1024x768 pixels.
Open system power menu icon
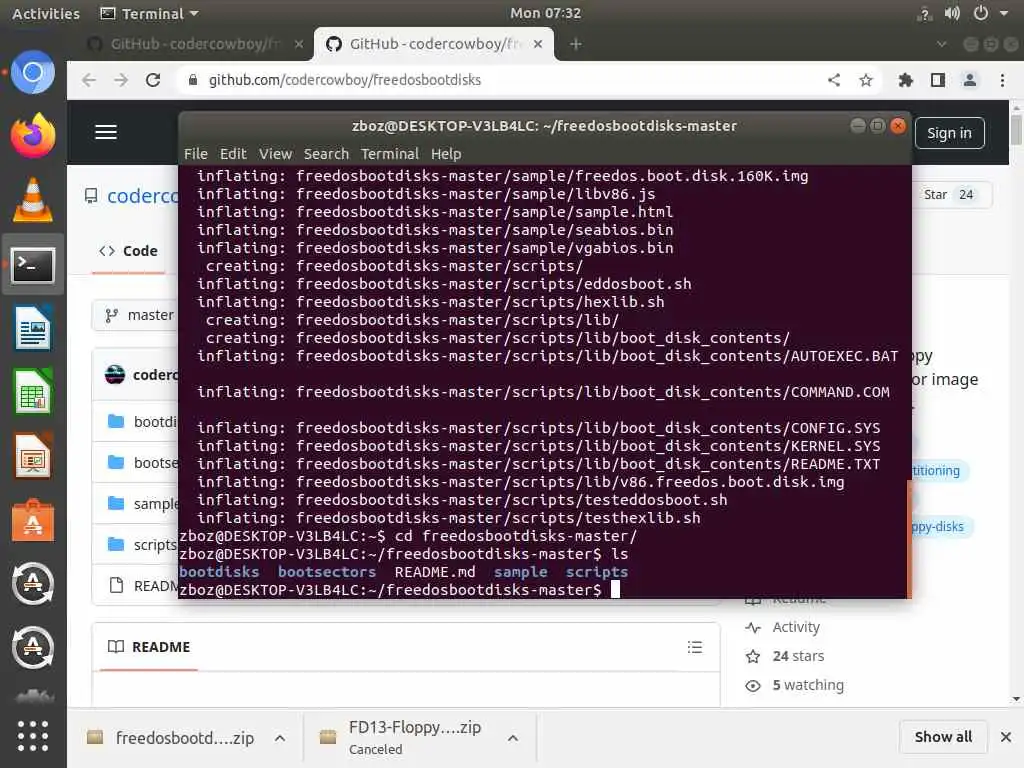coord(981,13)
